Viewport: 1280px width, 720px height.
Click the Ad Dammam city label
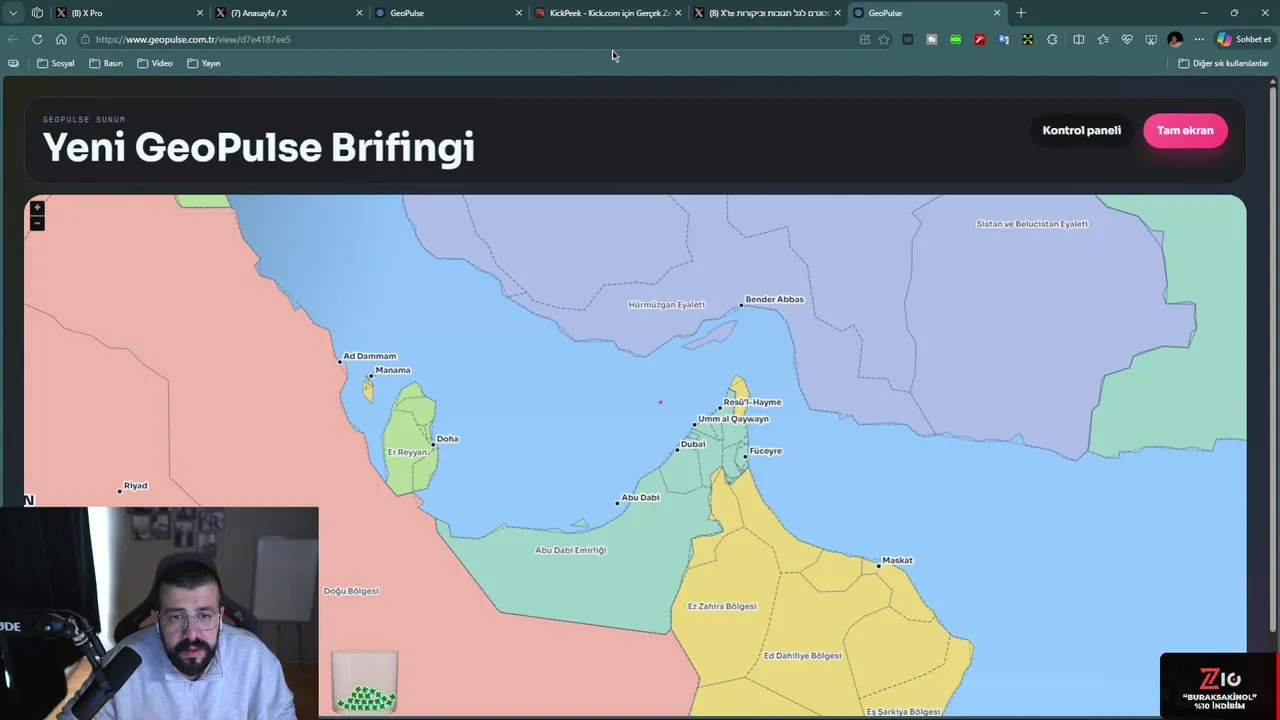pos(370,356)
